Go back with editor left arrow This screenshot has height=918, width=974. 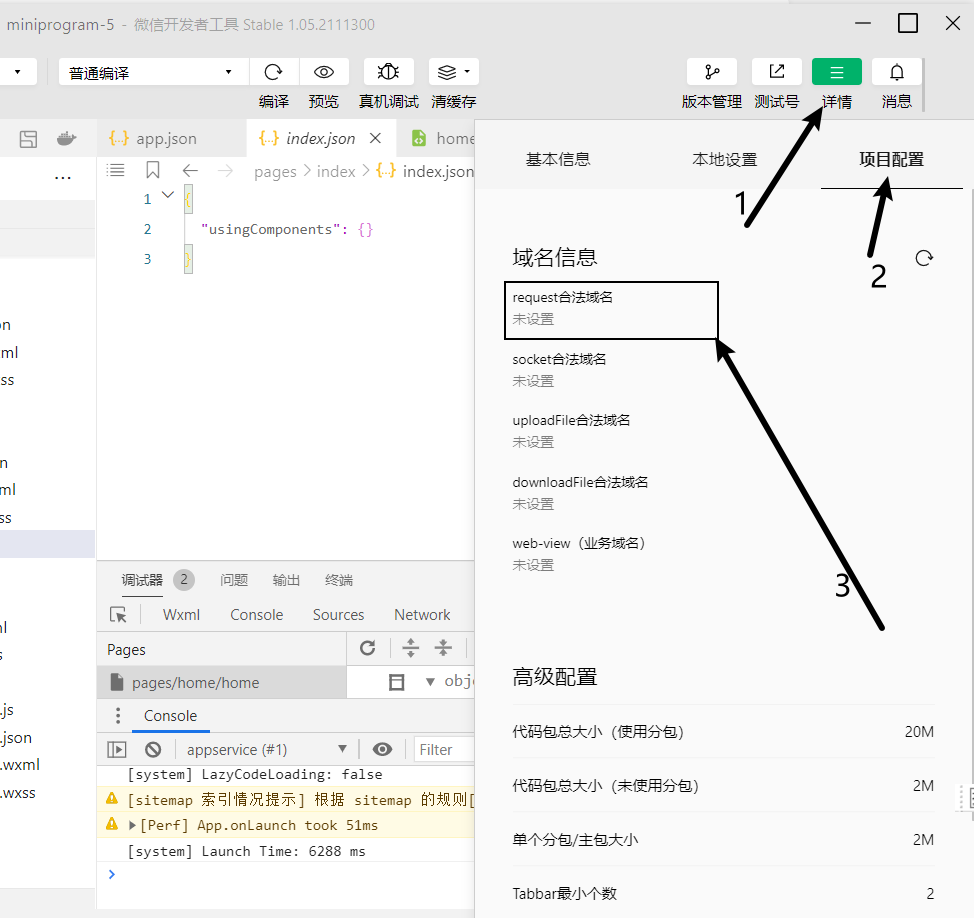point(190,170)
